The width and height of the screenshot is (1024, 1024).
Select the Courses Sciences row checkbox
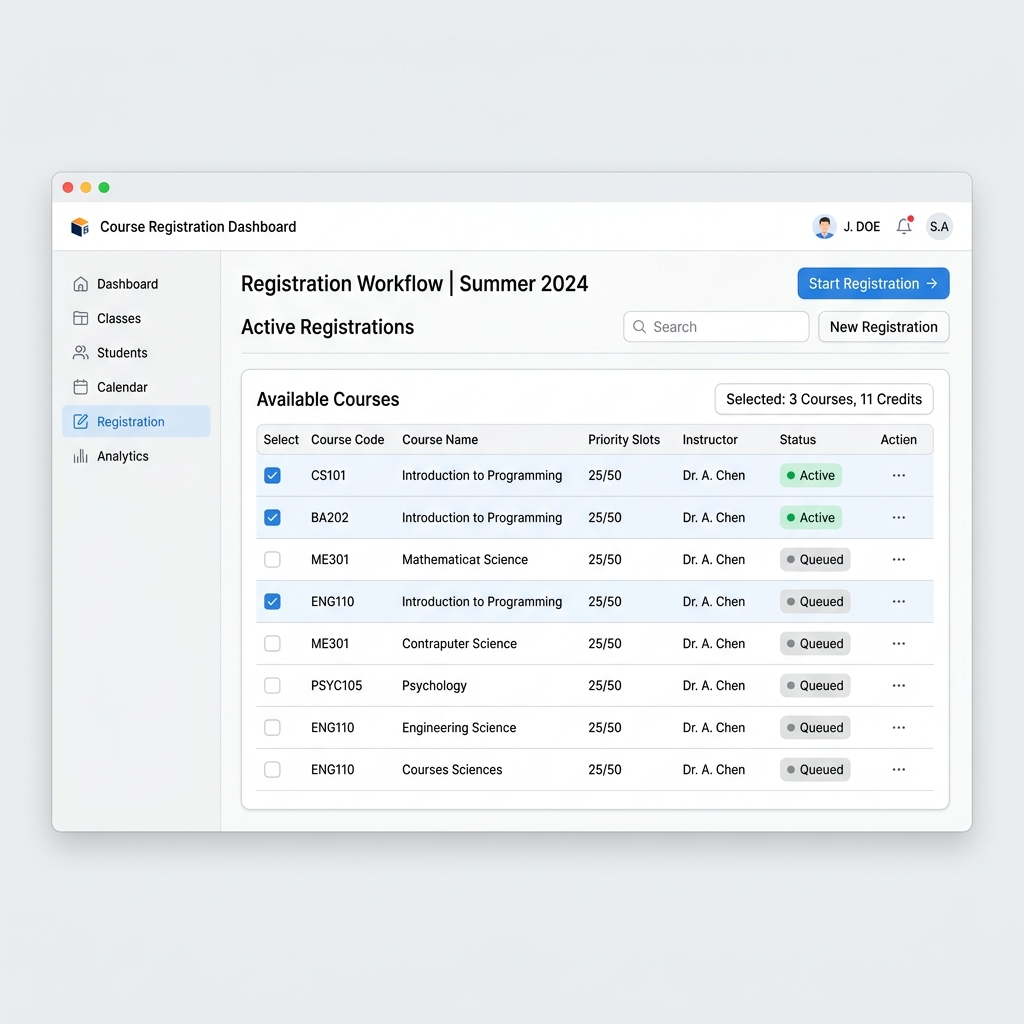(272, 769)
